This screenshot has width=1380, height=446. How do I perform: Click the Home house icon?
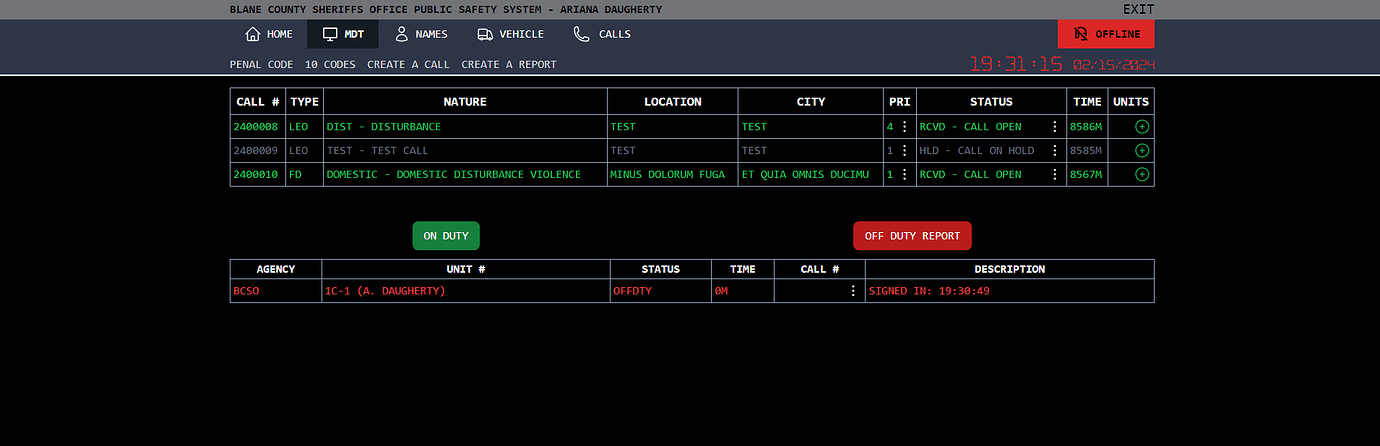[253, 34]
